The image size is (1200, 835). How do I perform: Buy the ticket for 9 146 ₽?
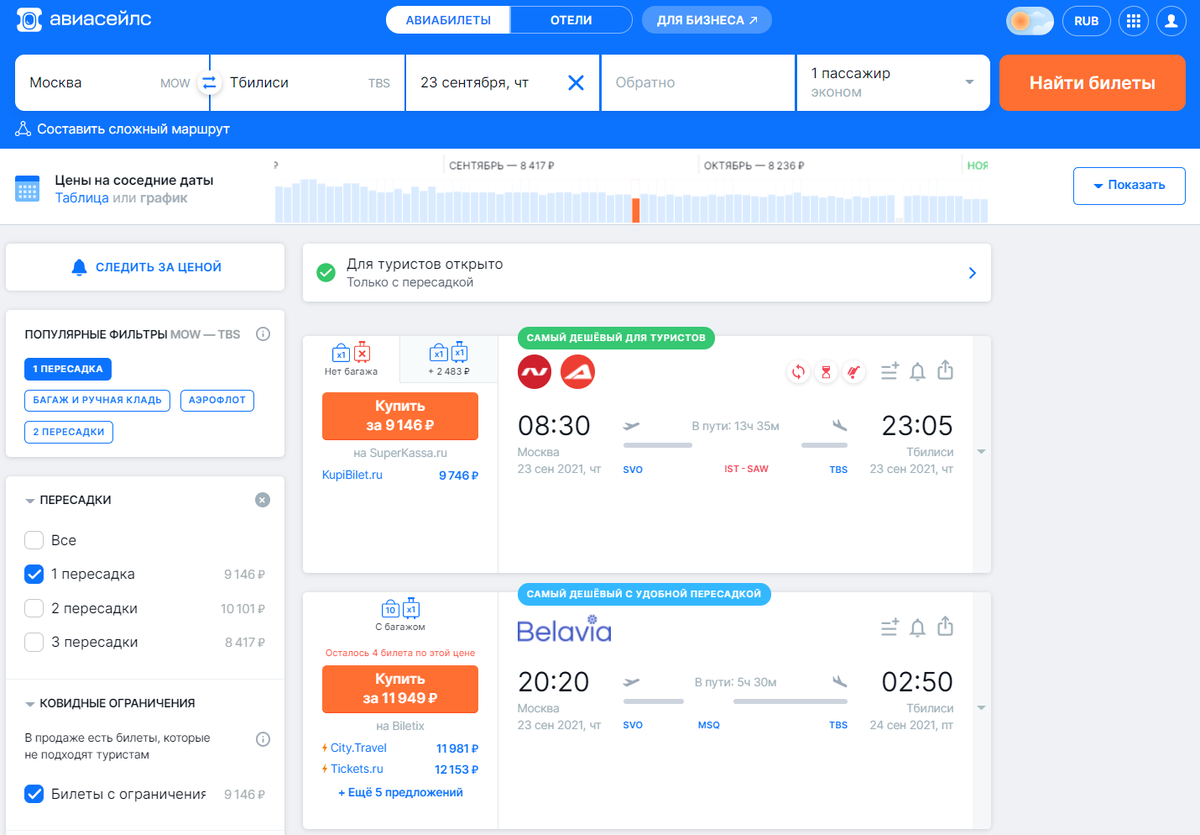(400, 416)
